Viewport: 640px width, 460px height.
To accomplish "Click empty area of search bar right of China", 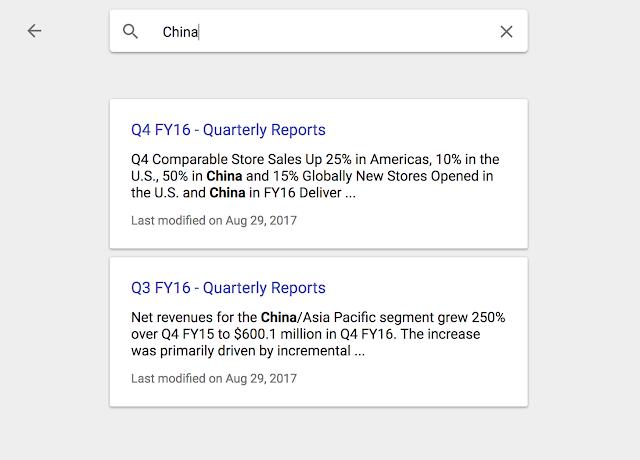I will [347, 31].
